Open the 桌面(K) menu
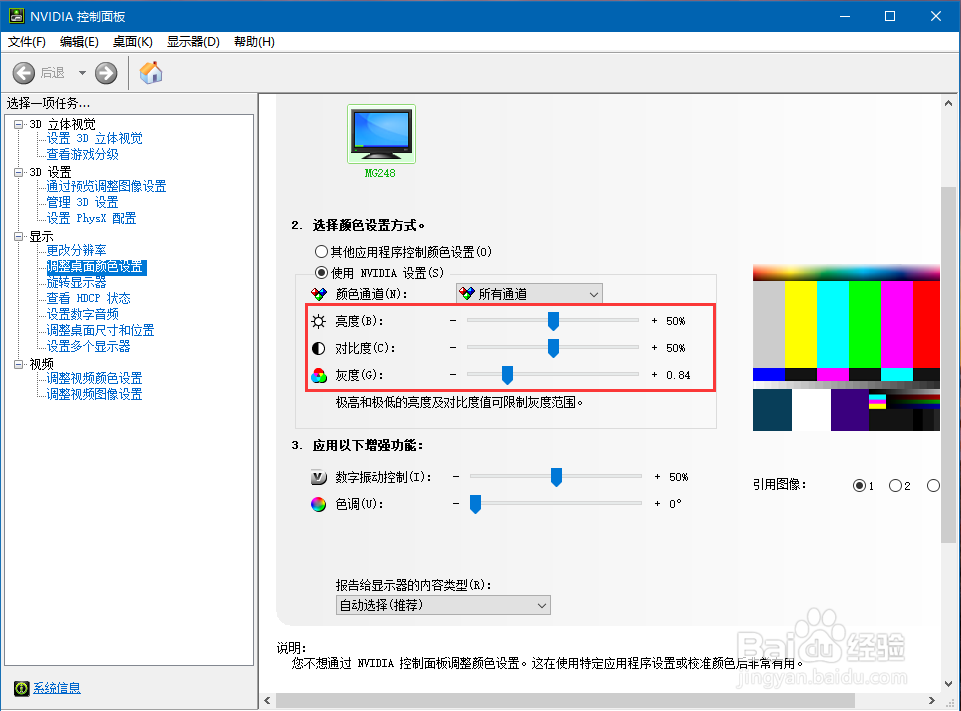The width and height of the screenshot is (961, 711). [x=132, y=42]
